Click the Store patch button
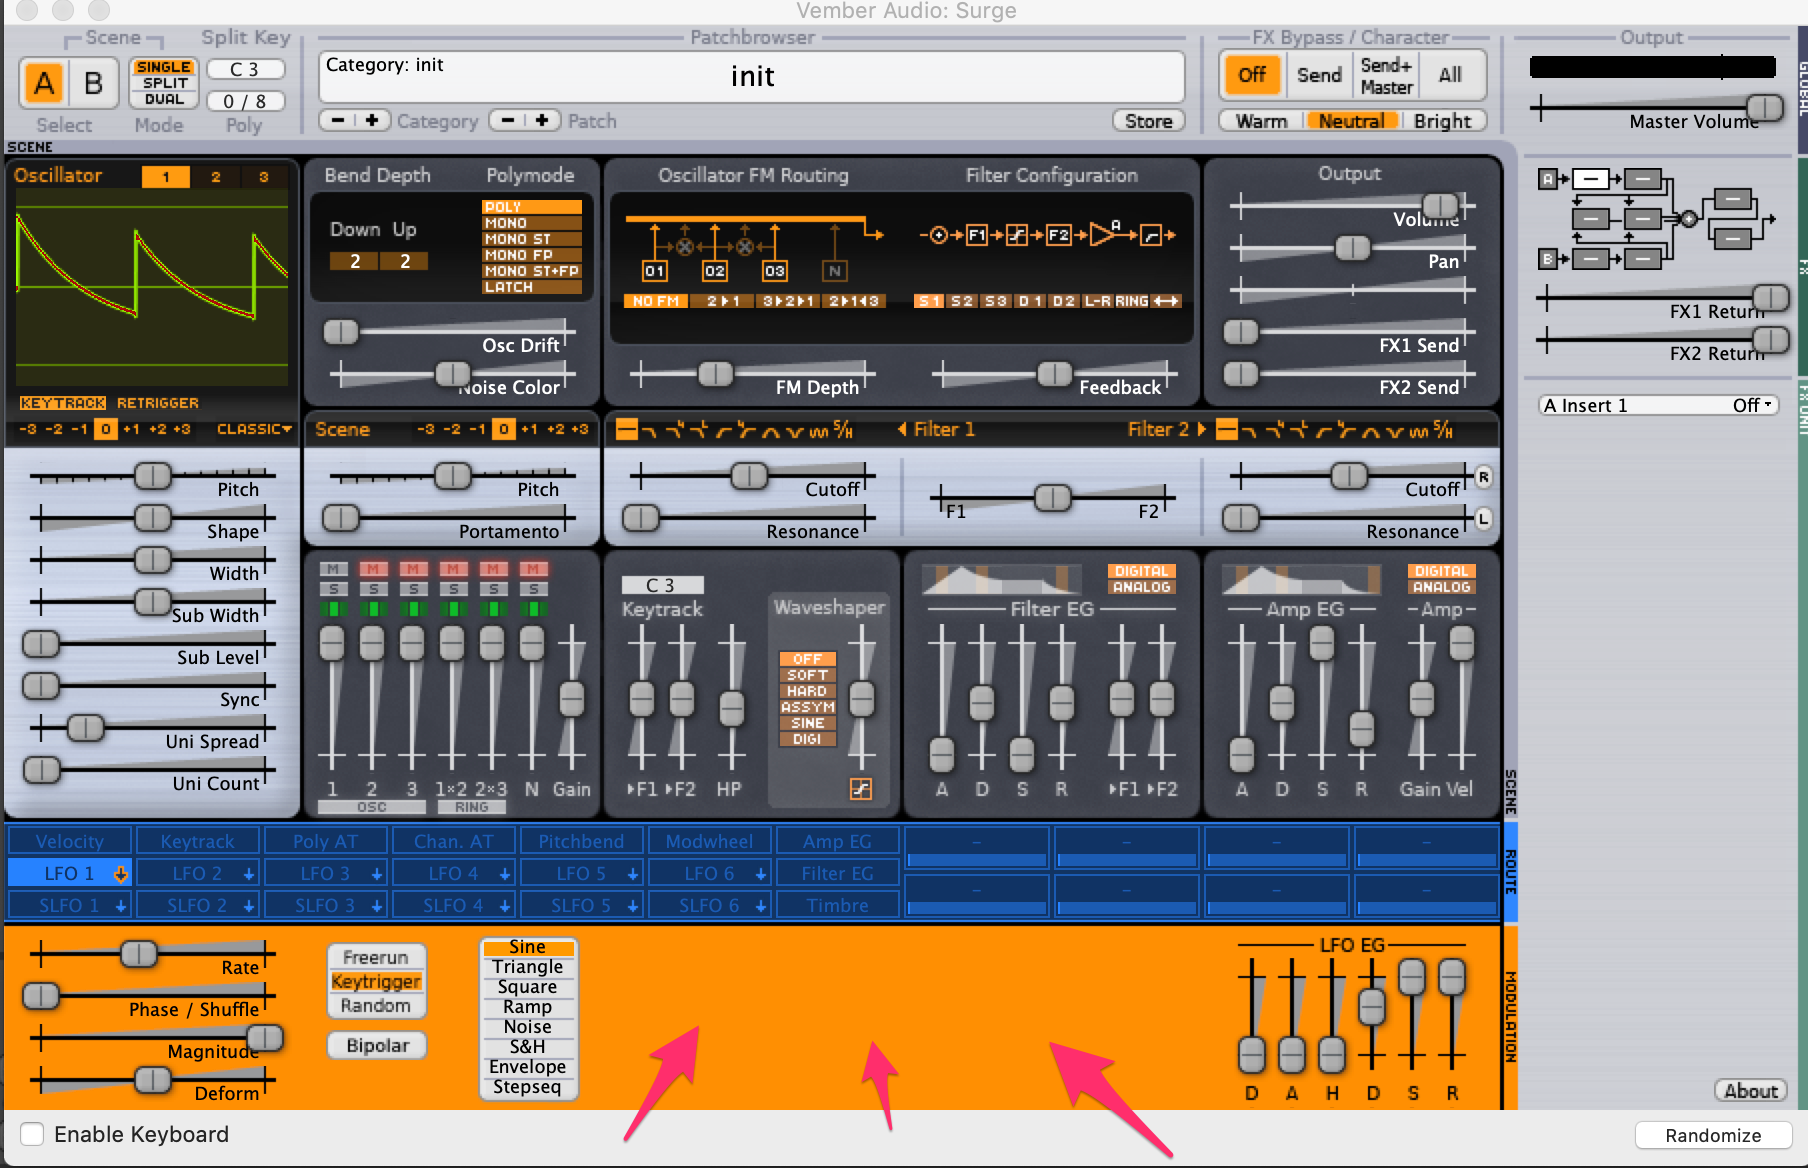1808x1168 pixels. (1148, 121)
